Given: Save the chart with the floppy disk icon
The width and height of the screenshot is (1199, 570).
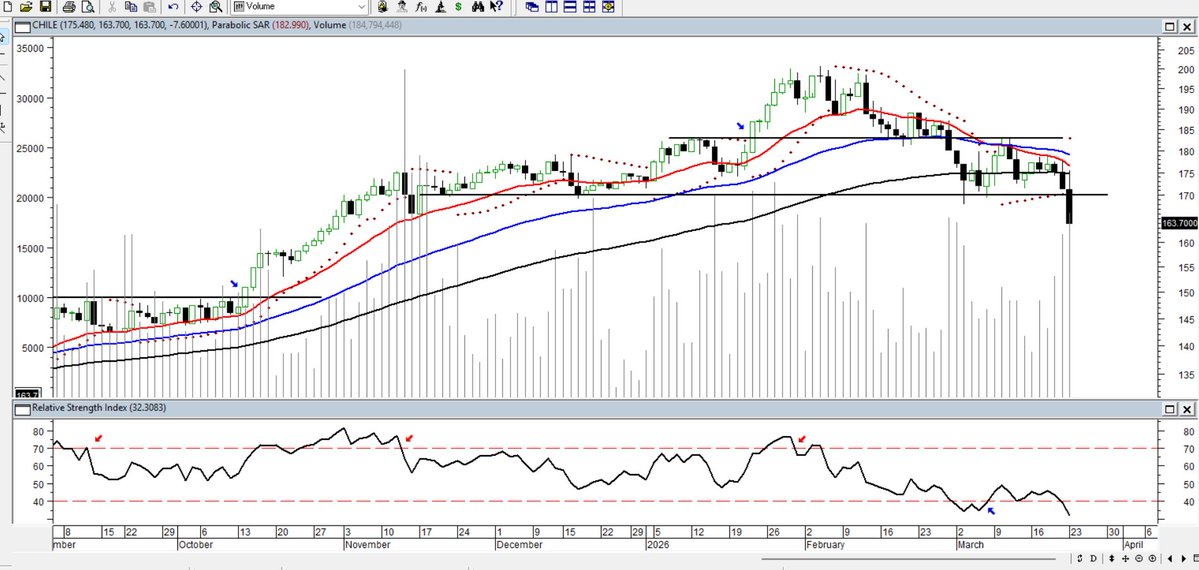Looking at the screenshot, I should point(45,7).
